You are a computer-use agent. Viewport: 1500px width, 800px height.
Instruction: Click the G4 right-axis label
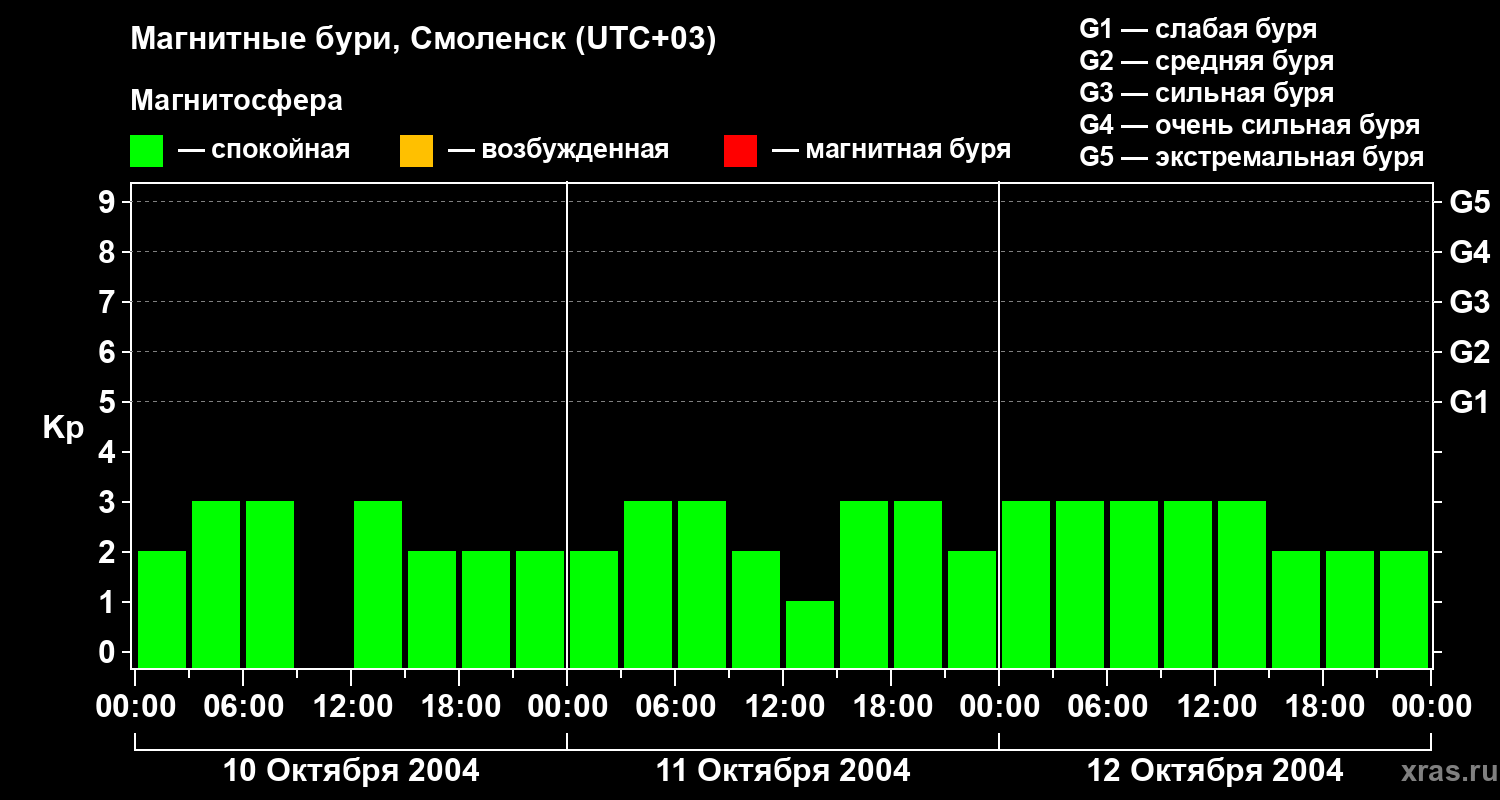(1469, 253)
